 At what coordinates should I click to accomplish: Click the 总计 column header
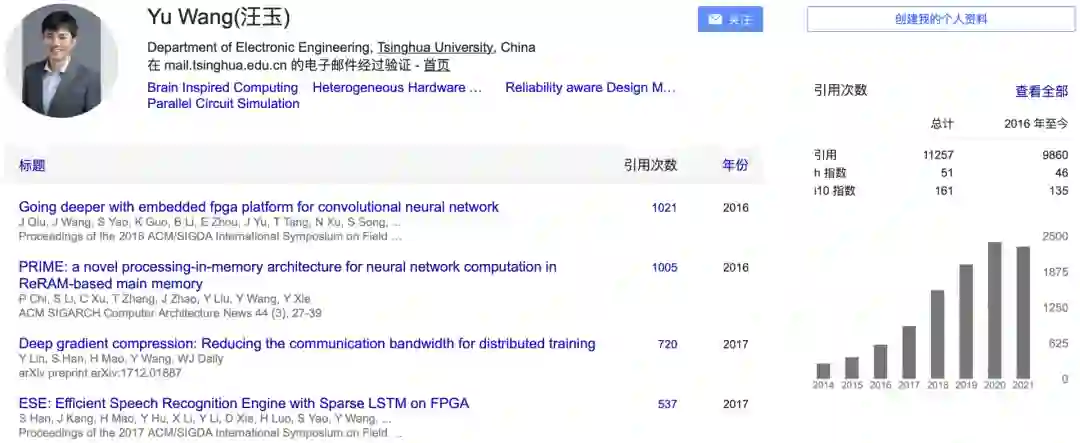(x=942, y=124)
